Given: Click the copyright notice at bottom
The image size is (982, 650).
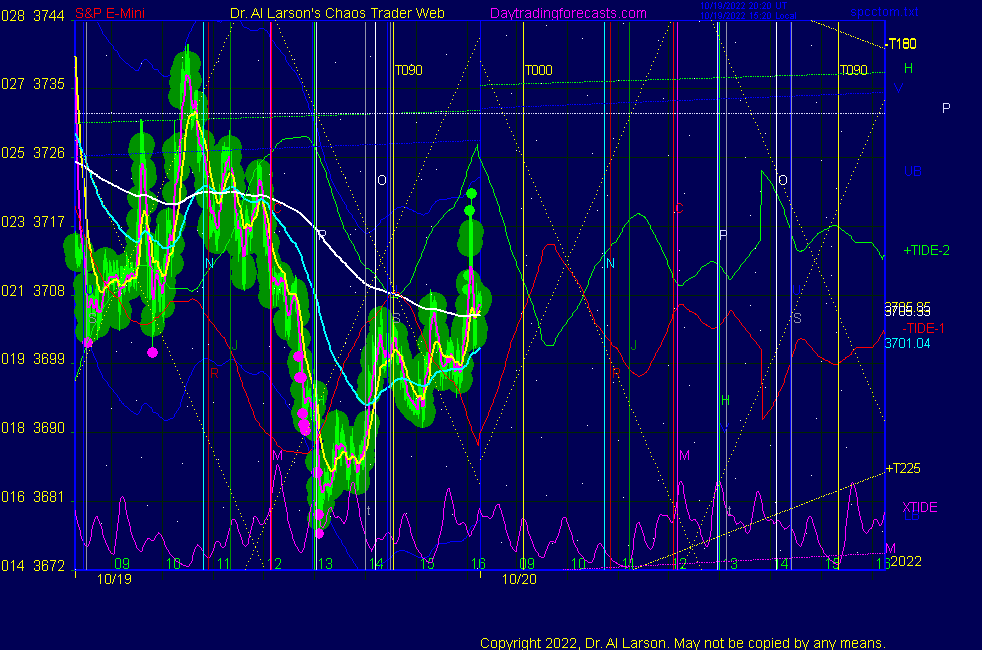Looking at the screenshot, I should tap(682, 643).
